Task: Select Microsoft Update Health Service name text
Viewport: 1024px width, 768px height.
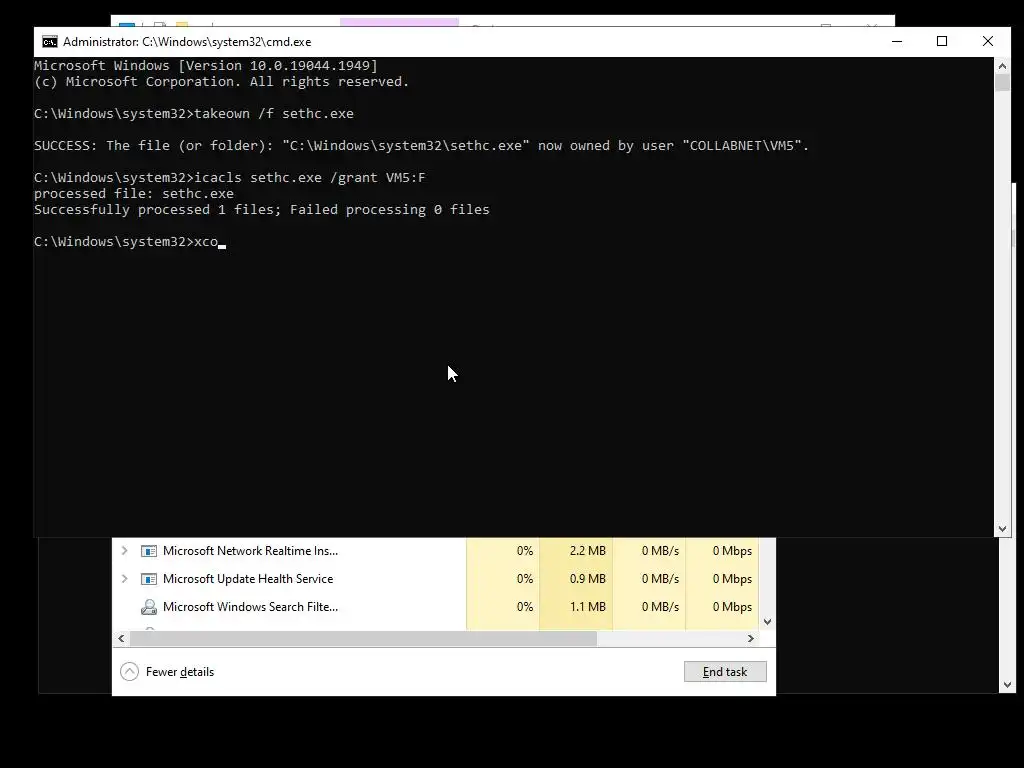Action: [248, 579]
